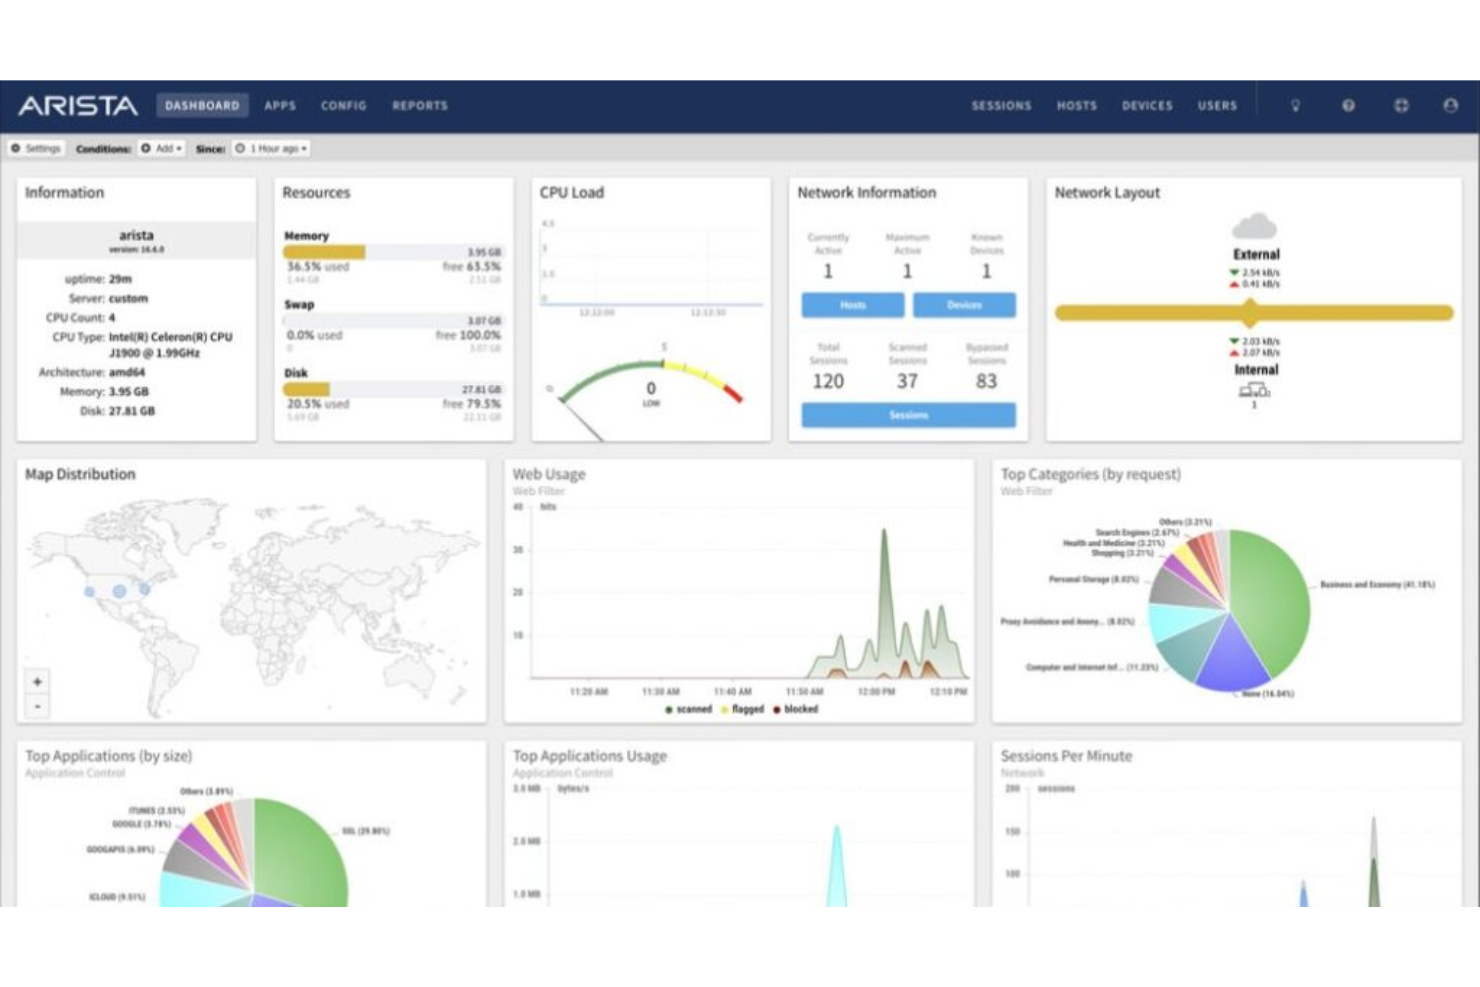Go to the Apps tab

[280, 105]
